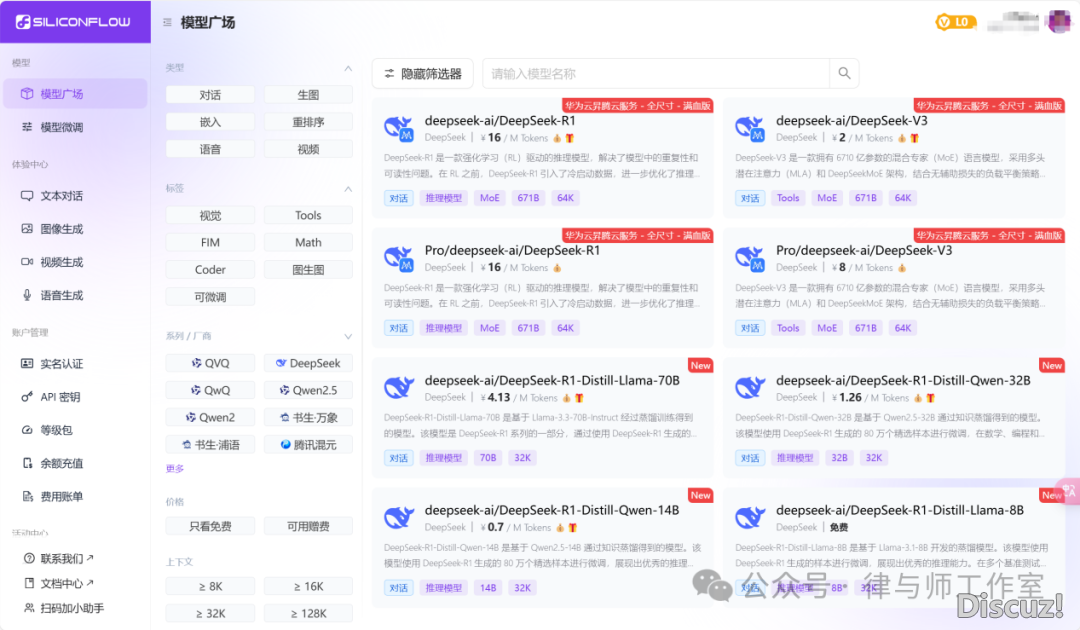The height and width of the screenshot is (630, 1080).
Task: Enable the 可微调 tag filter
Action: (x=210, y=297)
